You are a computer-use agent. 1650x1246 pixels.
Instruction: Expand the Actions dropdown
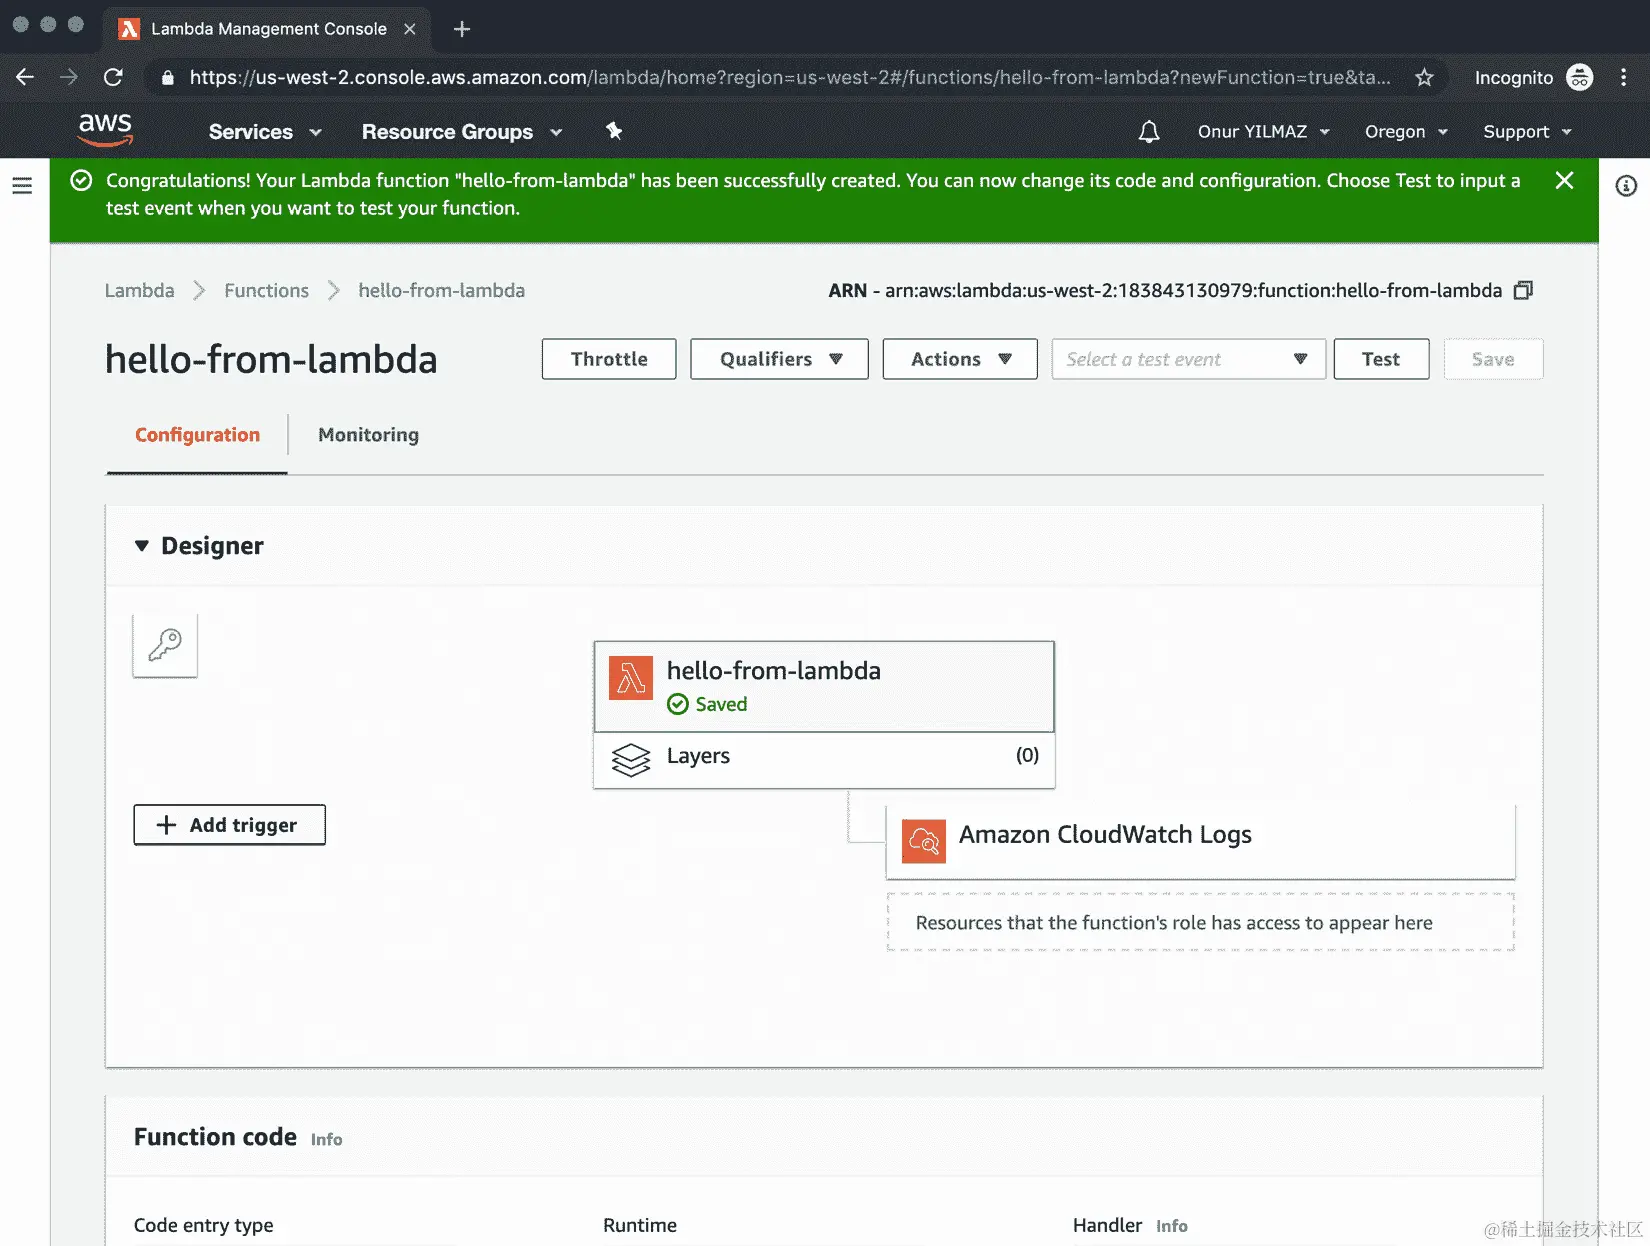click(x=958, y=358)
